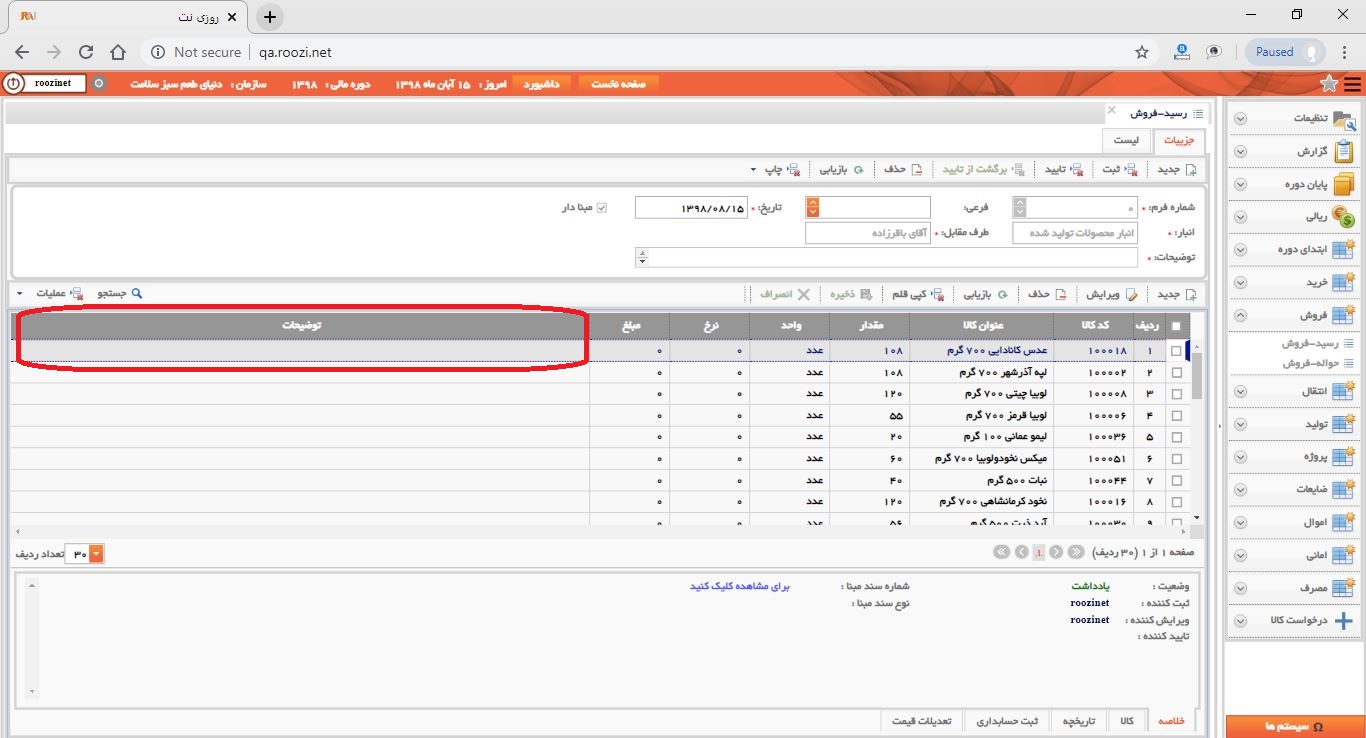Click the صفحه نخست button

[618, 84]
